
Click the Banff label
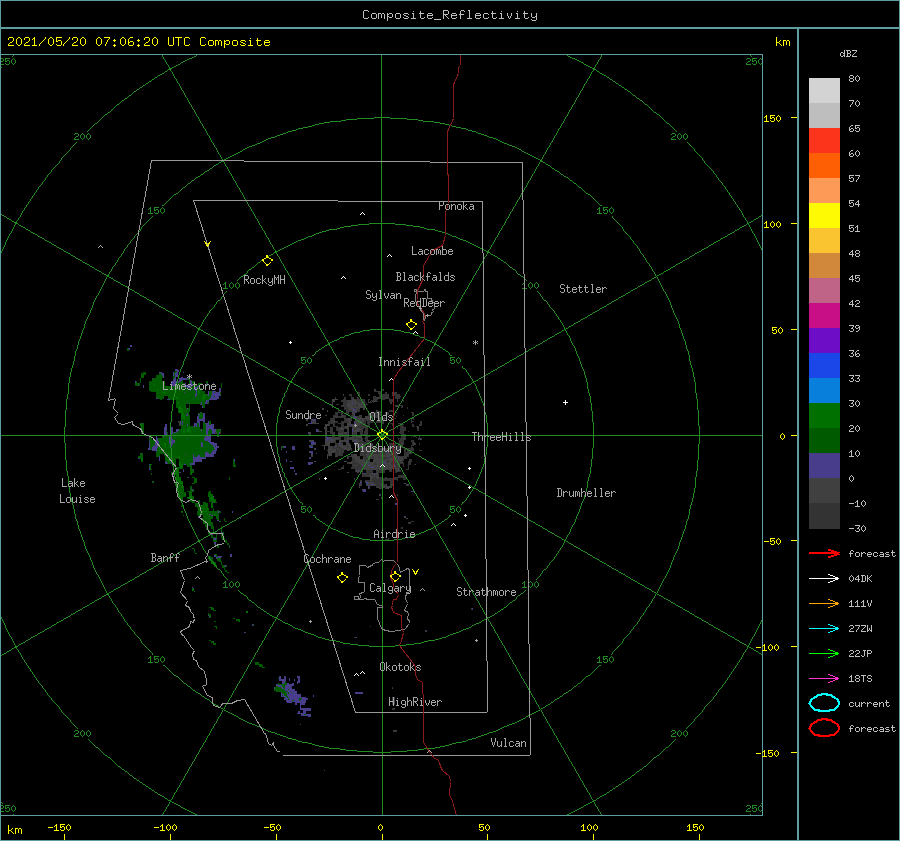point(165,557)
